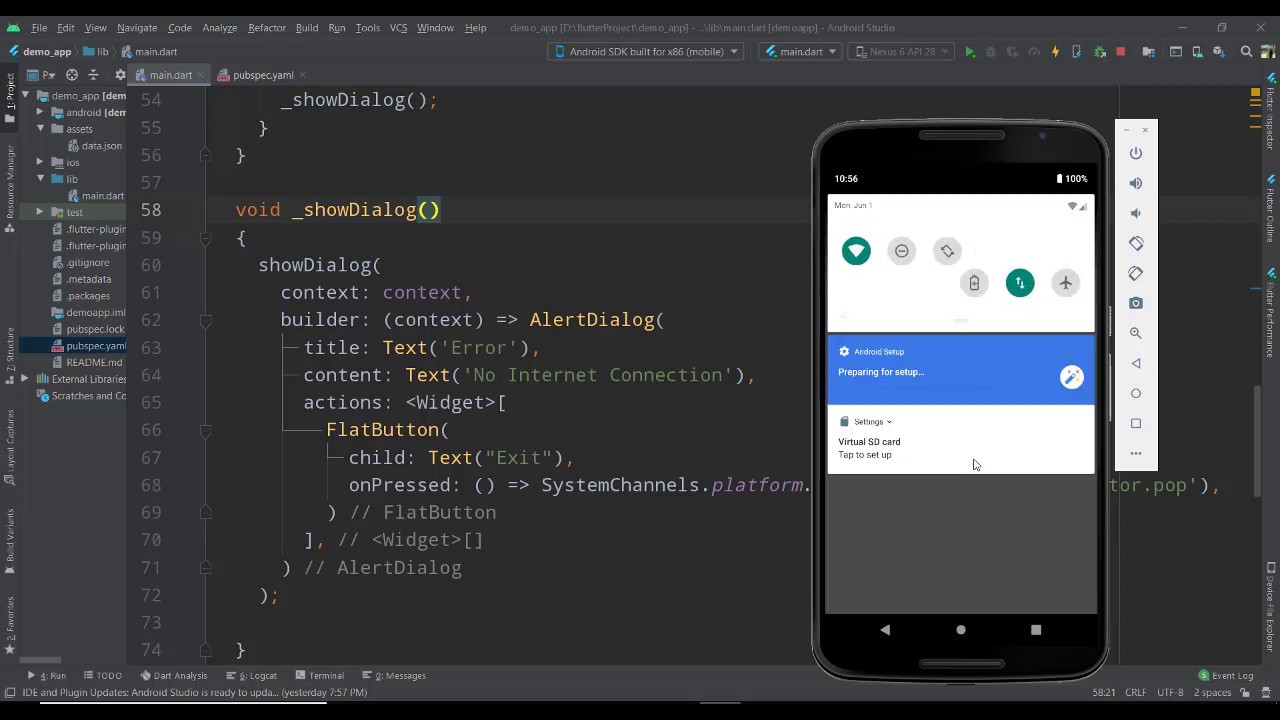Screen dimensions: 1280x720
Task: Click collapse all icon in Project panel
Action: click(x=93, y=75)
